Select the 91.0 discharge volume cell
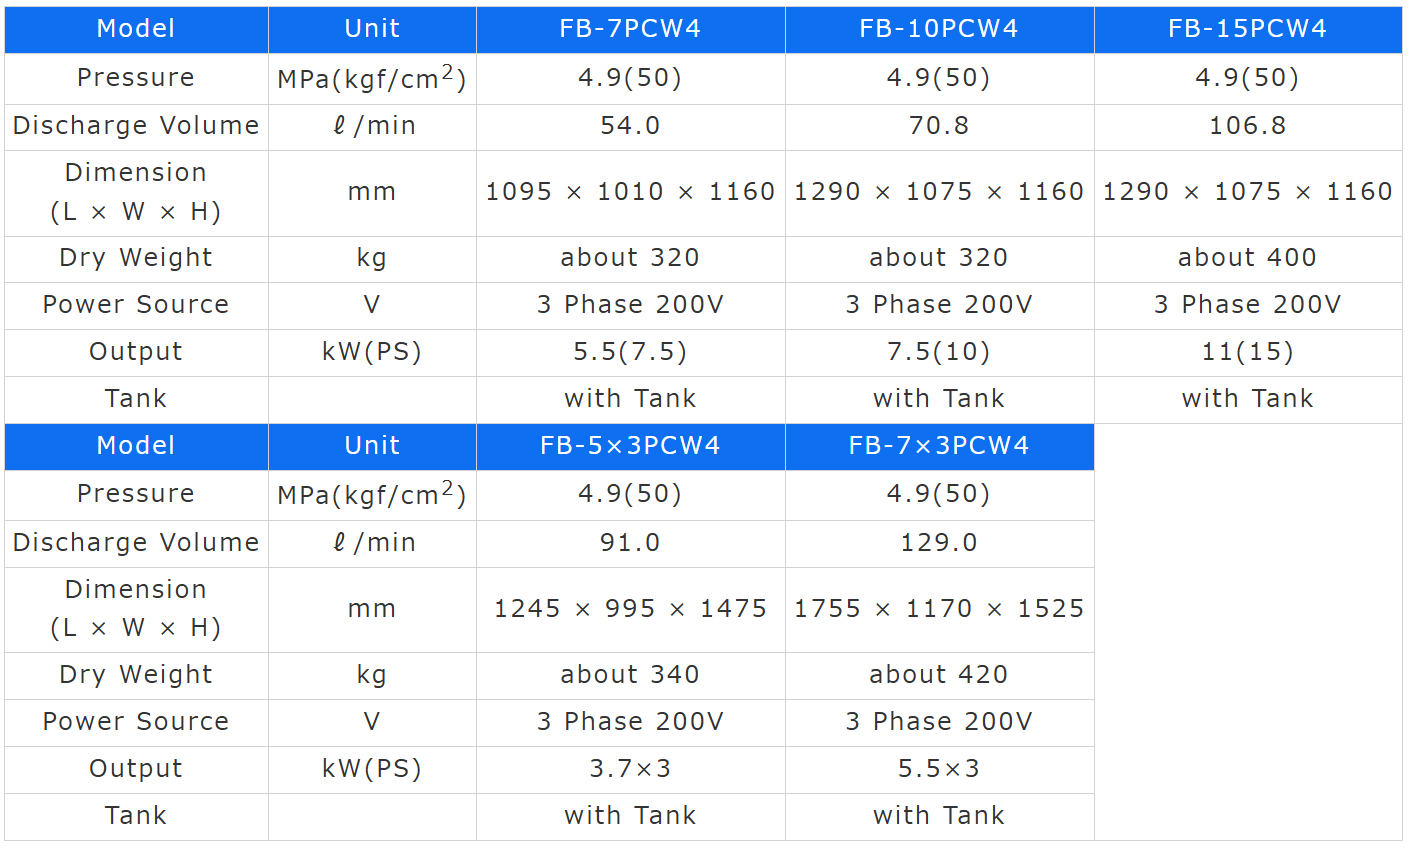 click(x=630, y=543)
